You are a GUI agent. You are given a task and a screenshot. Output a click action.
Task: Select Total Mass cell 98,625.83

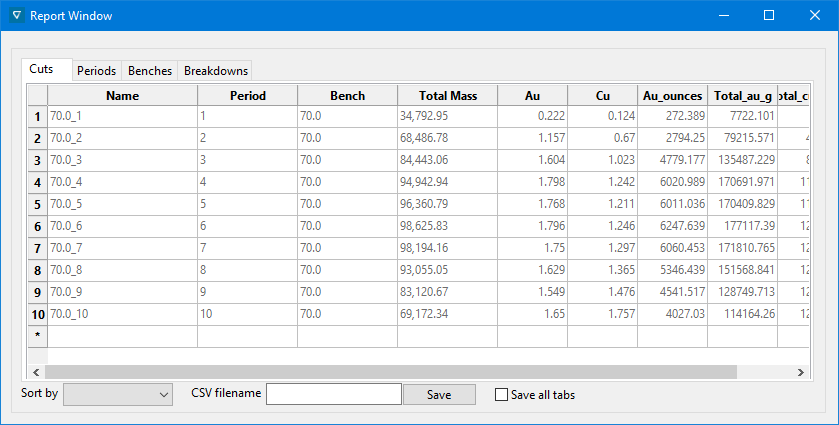tap(447, 227)
